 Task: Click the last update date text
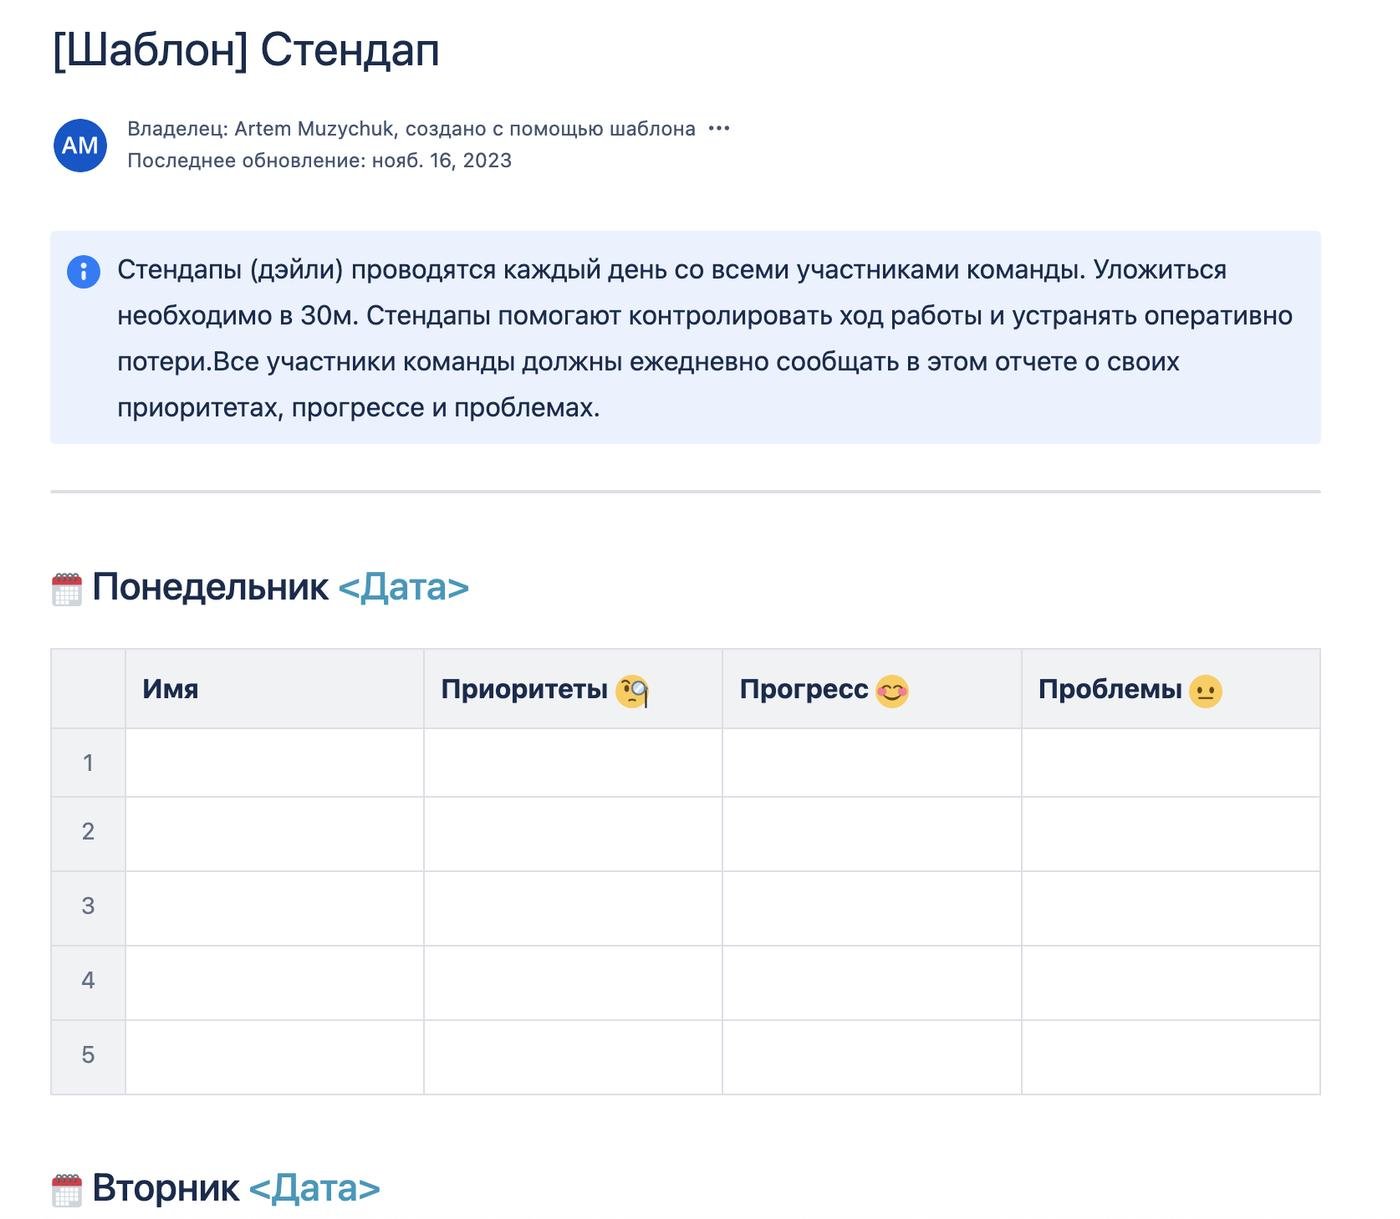(441, 161)
